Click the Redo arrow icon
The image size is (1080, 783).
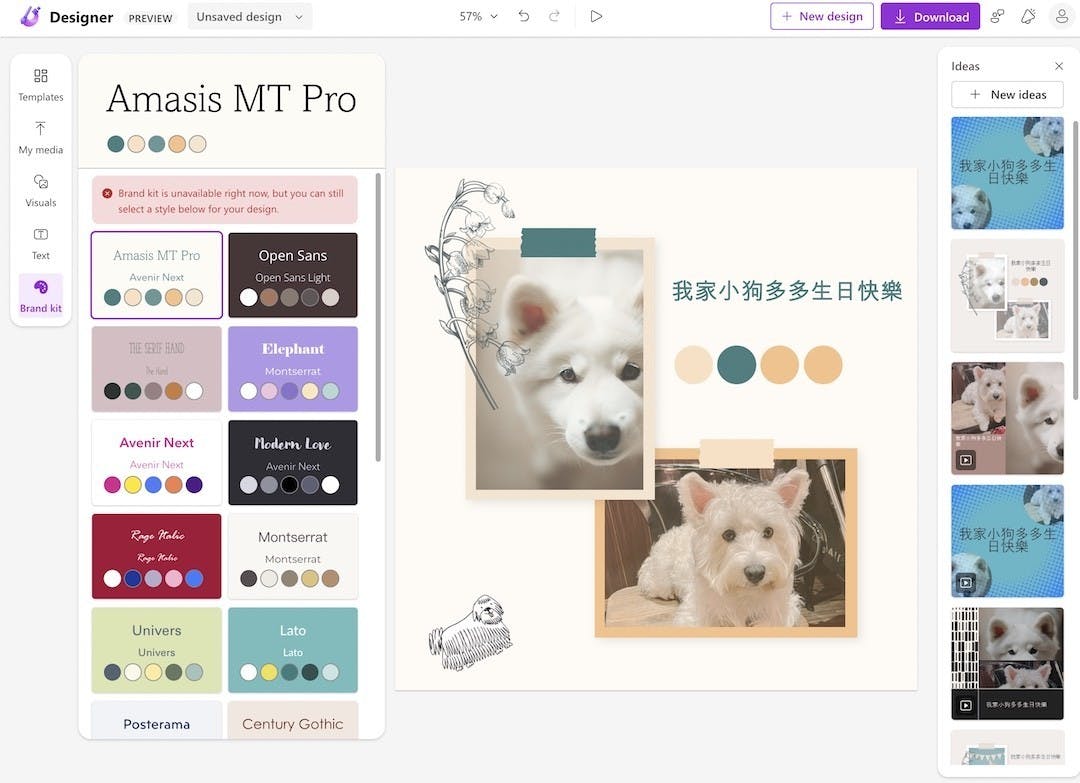[554, 17]
